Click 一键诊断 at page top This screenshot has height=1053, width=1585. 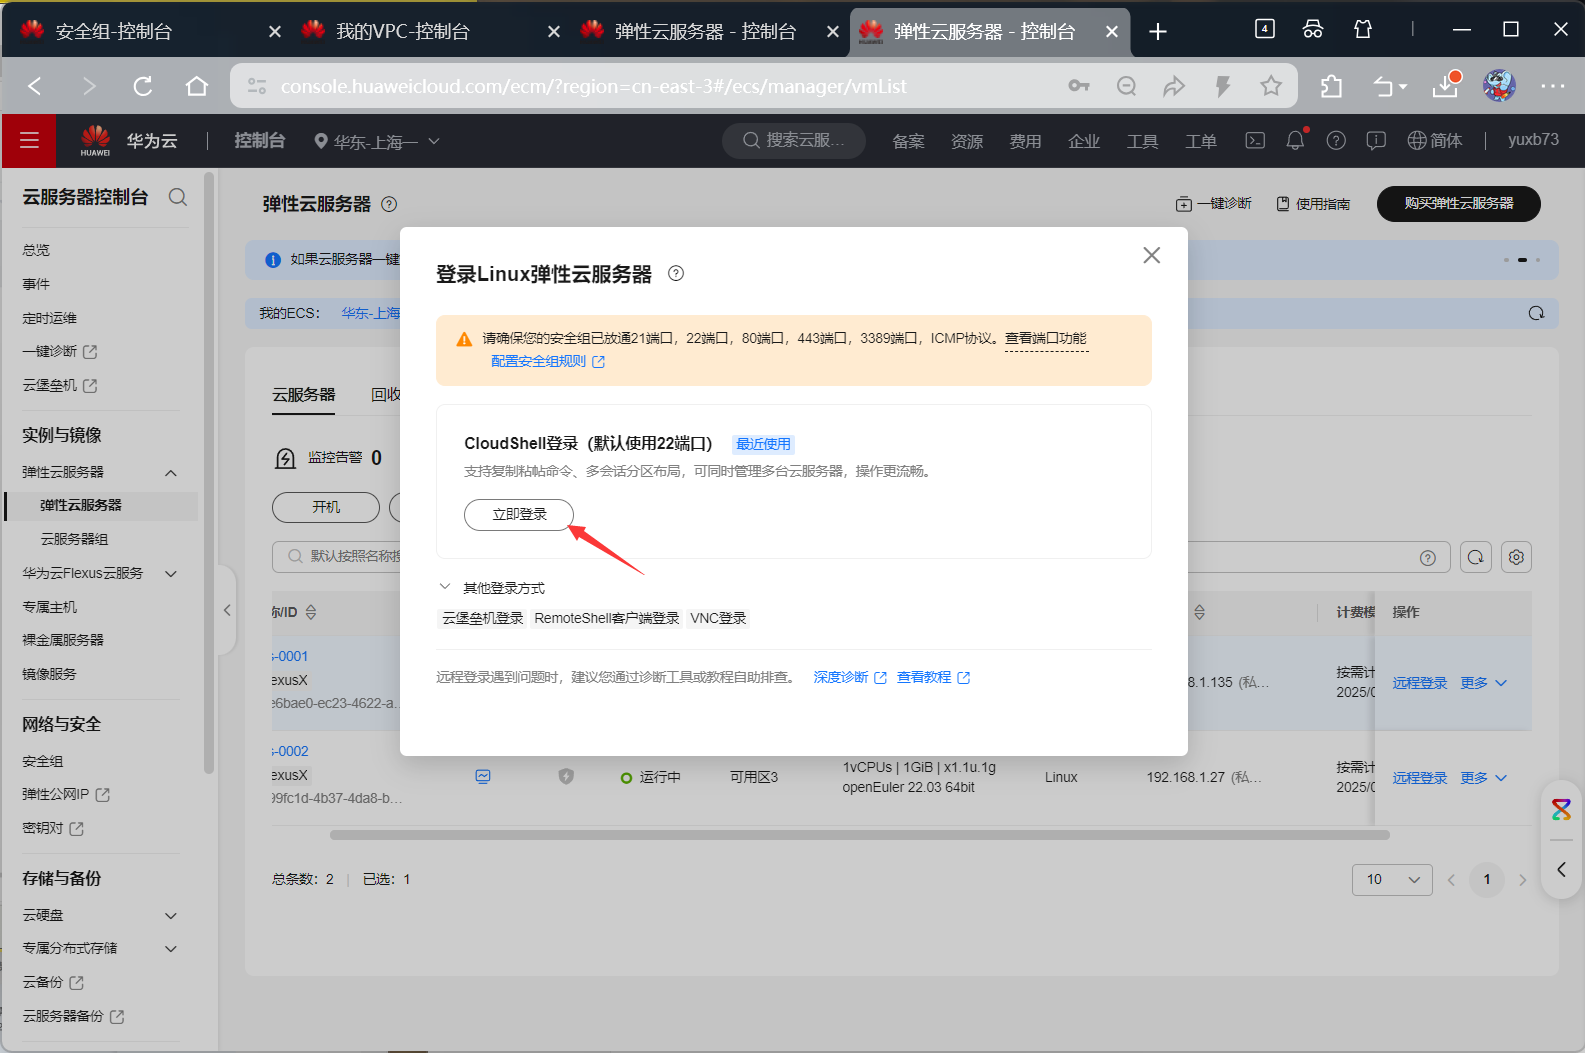point(1213,203)
